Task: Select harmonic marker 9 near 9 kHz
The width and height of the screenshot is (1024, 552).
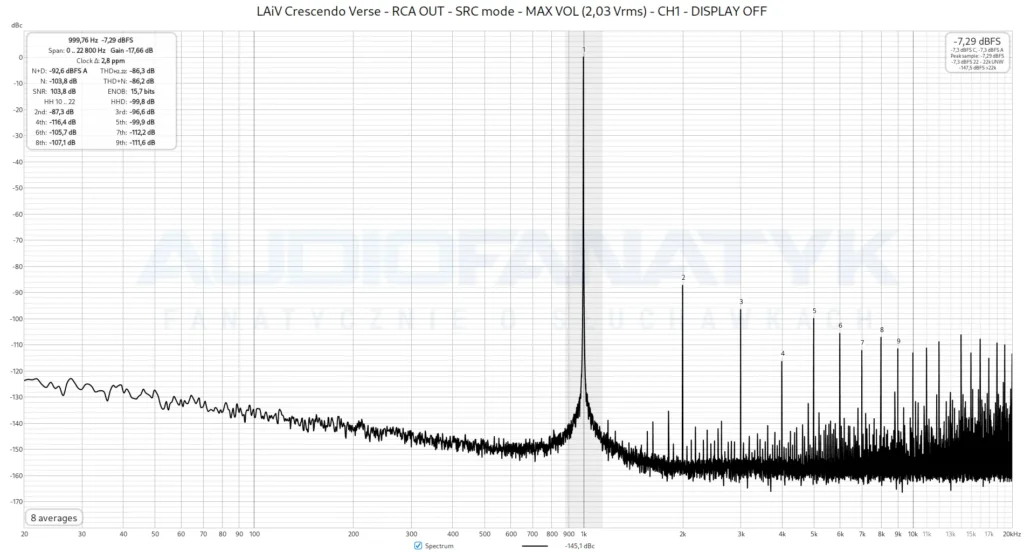Action: click(899, 341)
